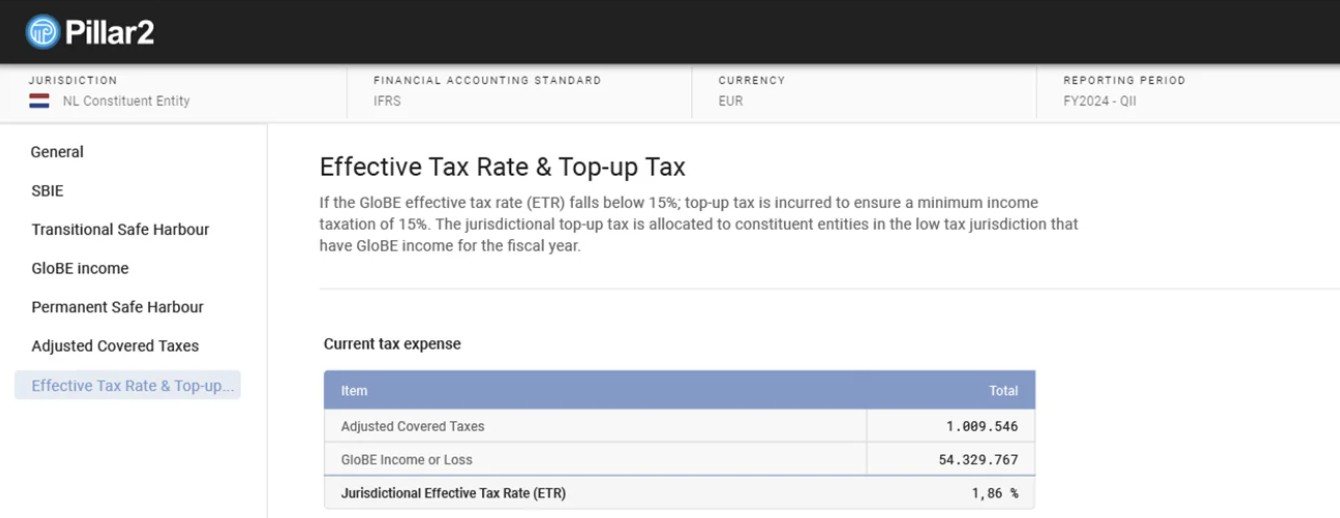Click the JURISDICTION header label

(x=73, y=80)
